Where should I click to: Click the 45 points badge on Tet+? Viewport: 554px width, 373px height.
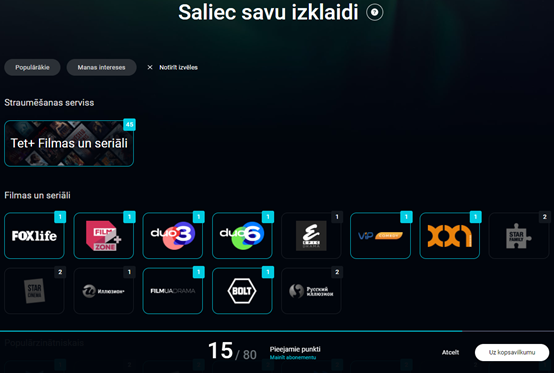pos(129,125)
